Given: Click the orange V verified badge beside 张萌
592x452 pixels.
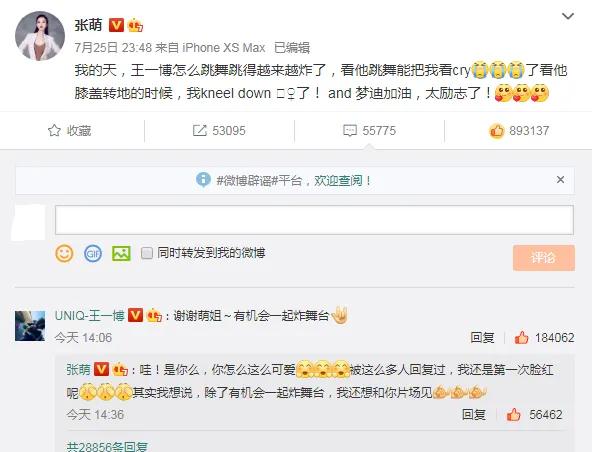Looking at the screenshot, I should point(116,25).
